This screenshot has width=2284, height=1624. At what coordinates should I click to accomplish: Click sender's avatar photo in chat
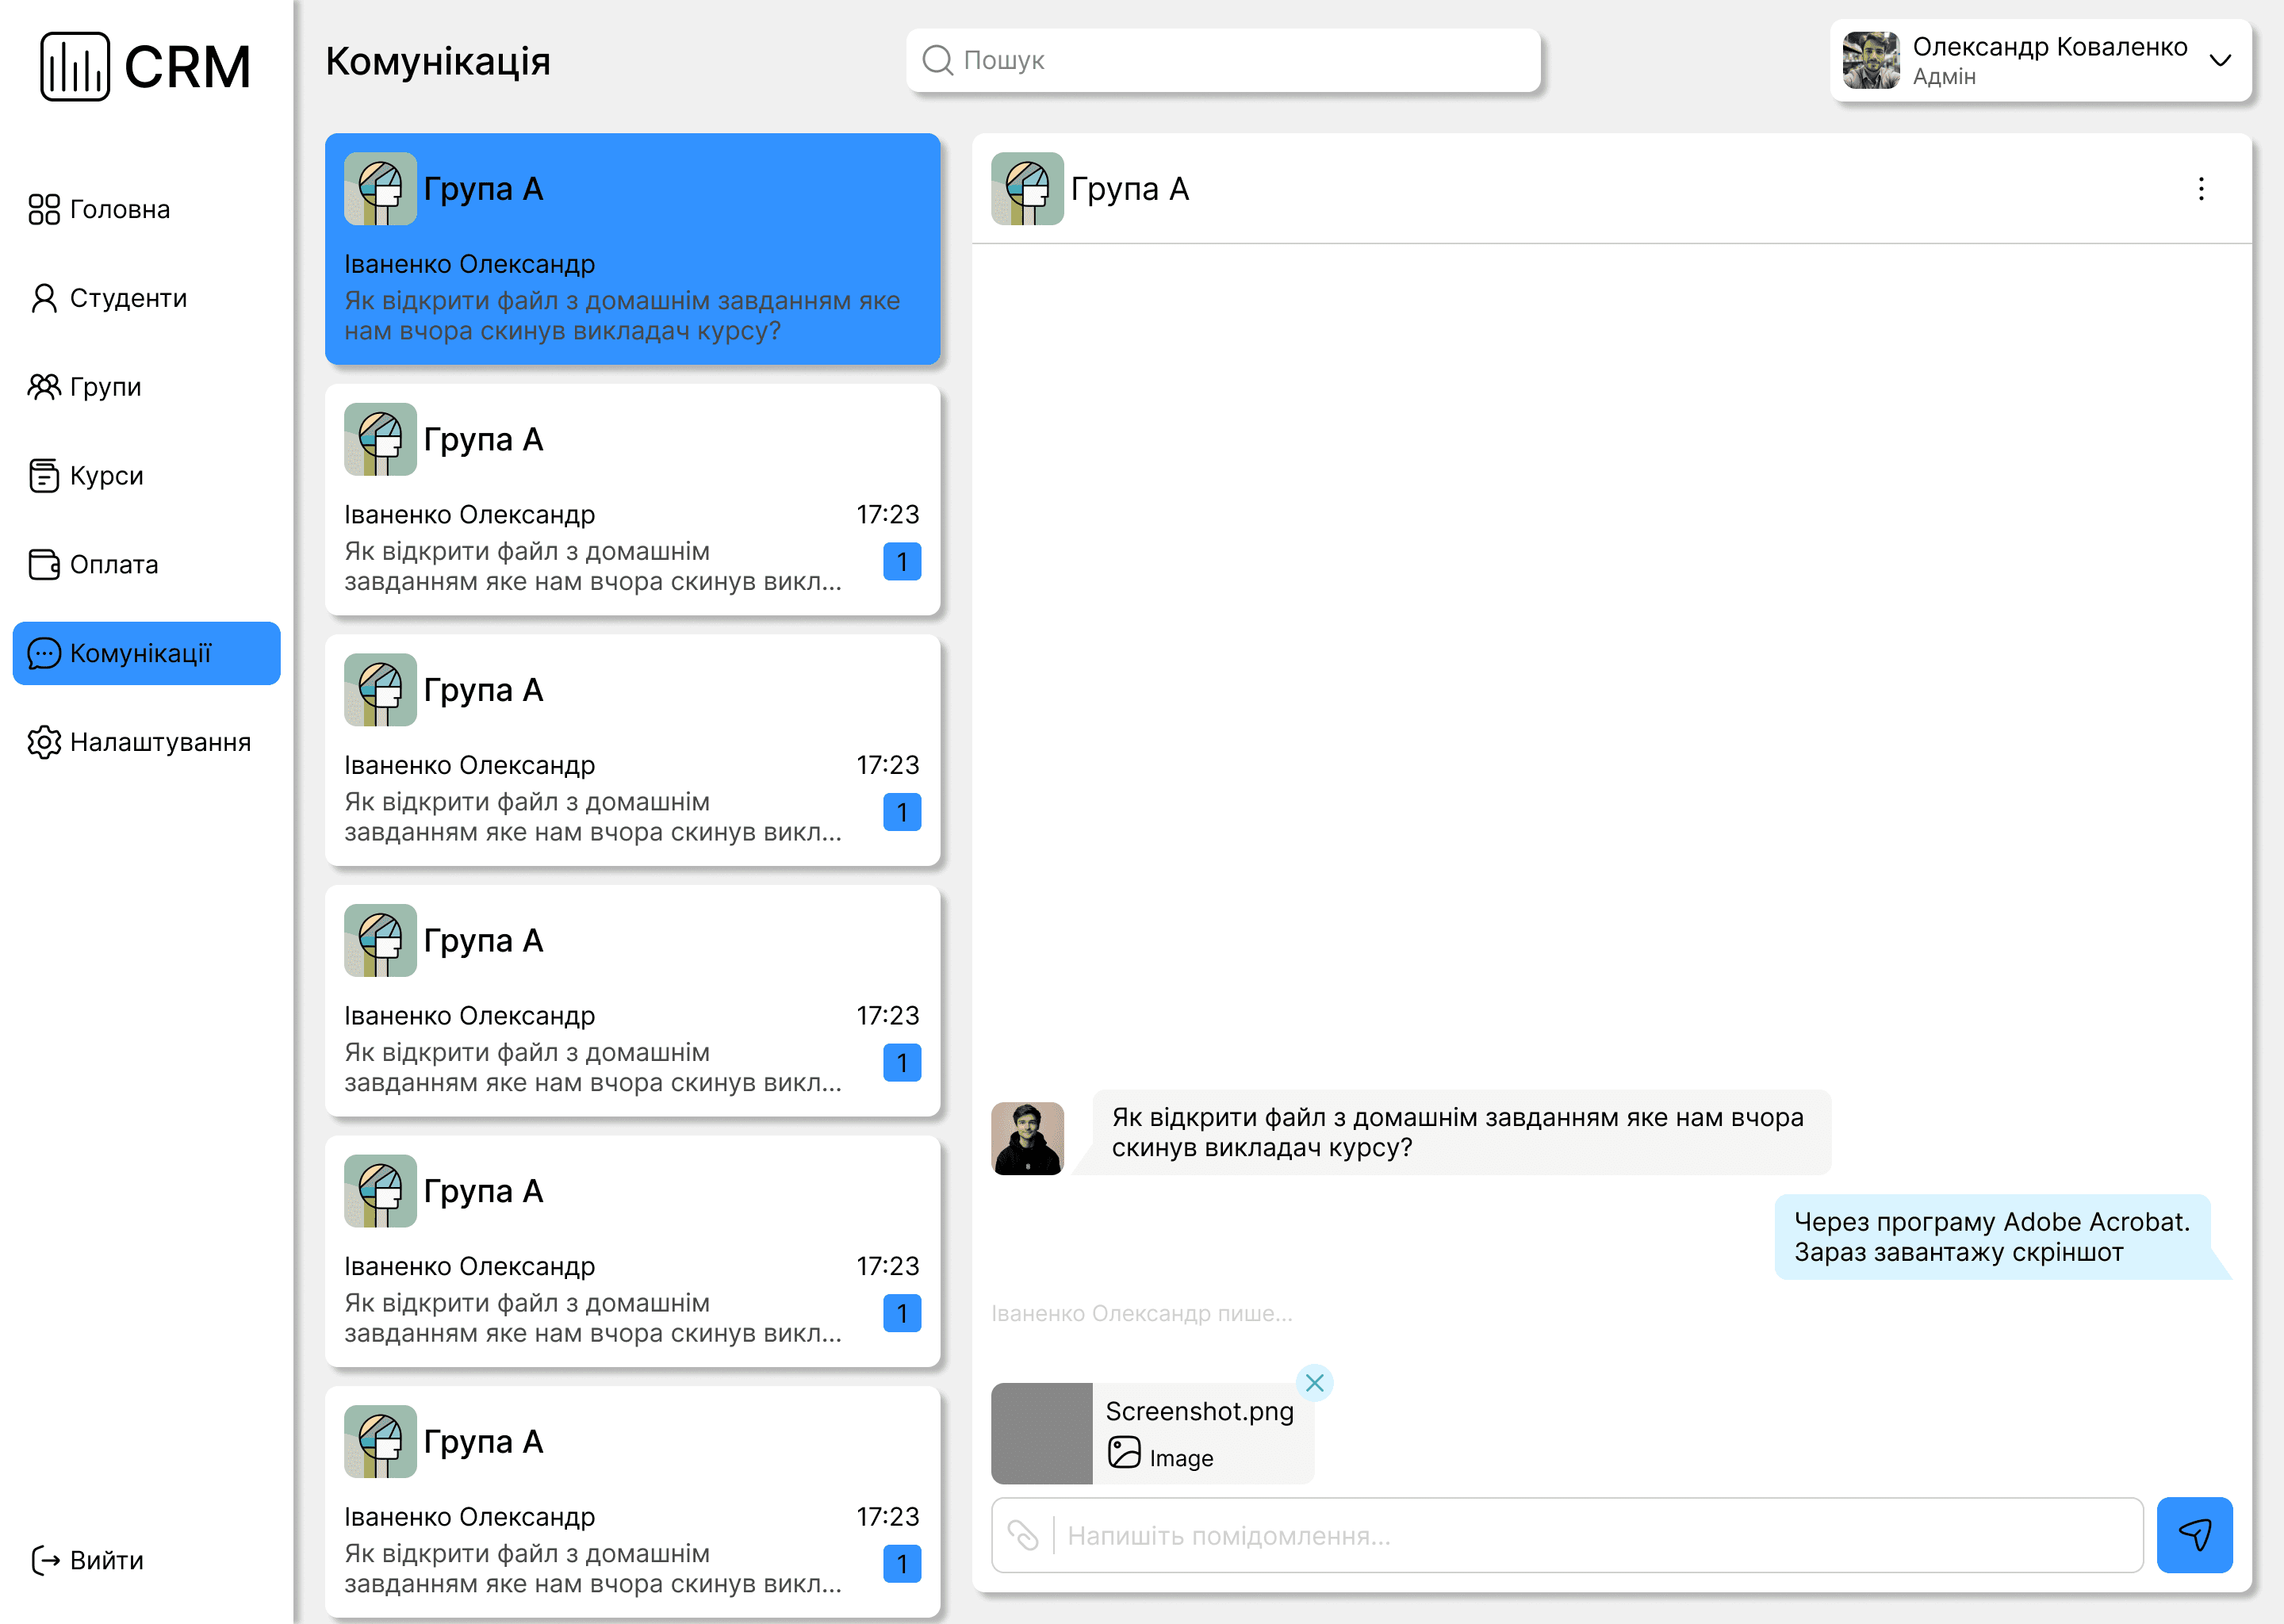pyautogui.click(x=1027, y=1138)
